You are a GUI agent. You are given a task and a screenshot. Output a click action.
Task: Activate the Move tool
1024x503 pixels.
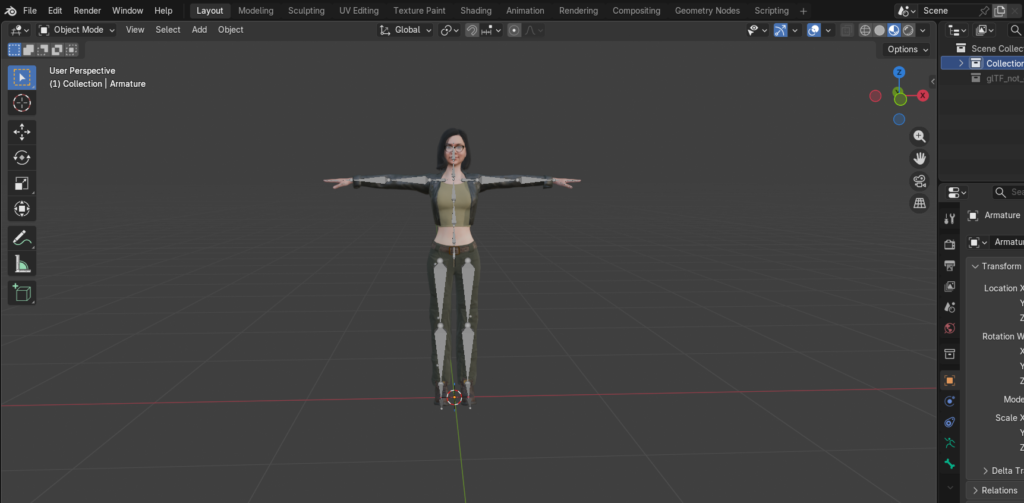tap(22, 132)
